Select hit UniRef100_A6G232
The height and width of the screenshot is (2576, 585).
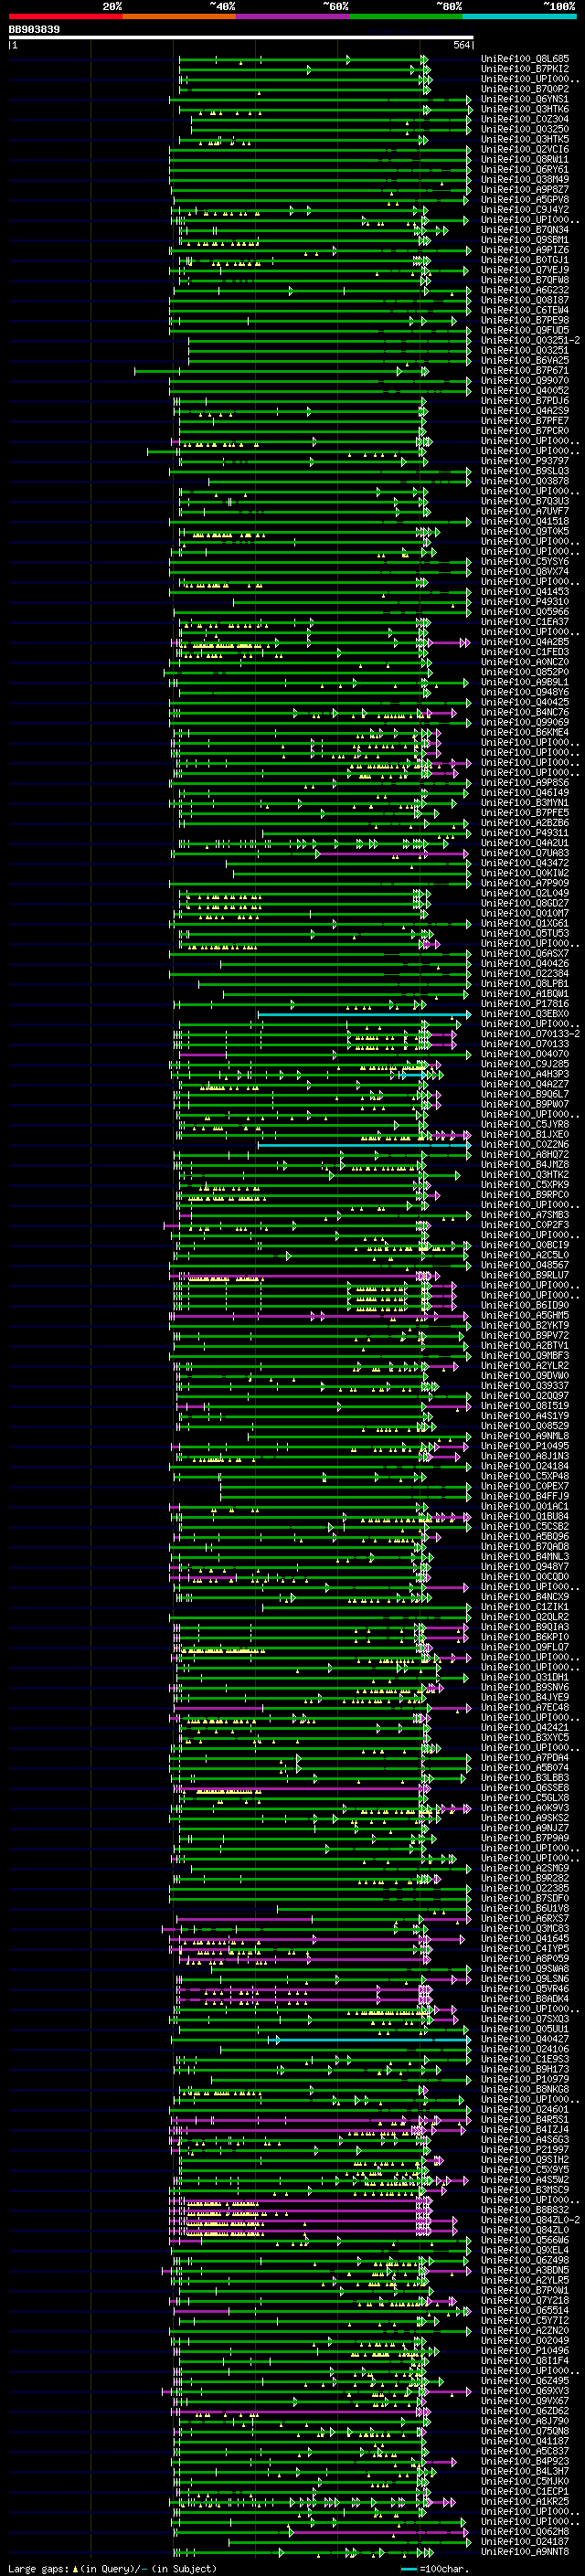coord(525,290)
